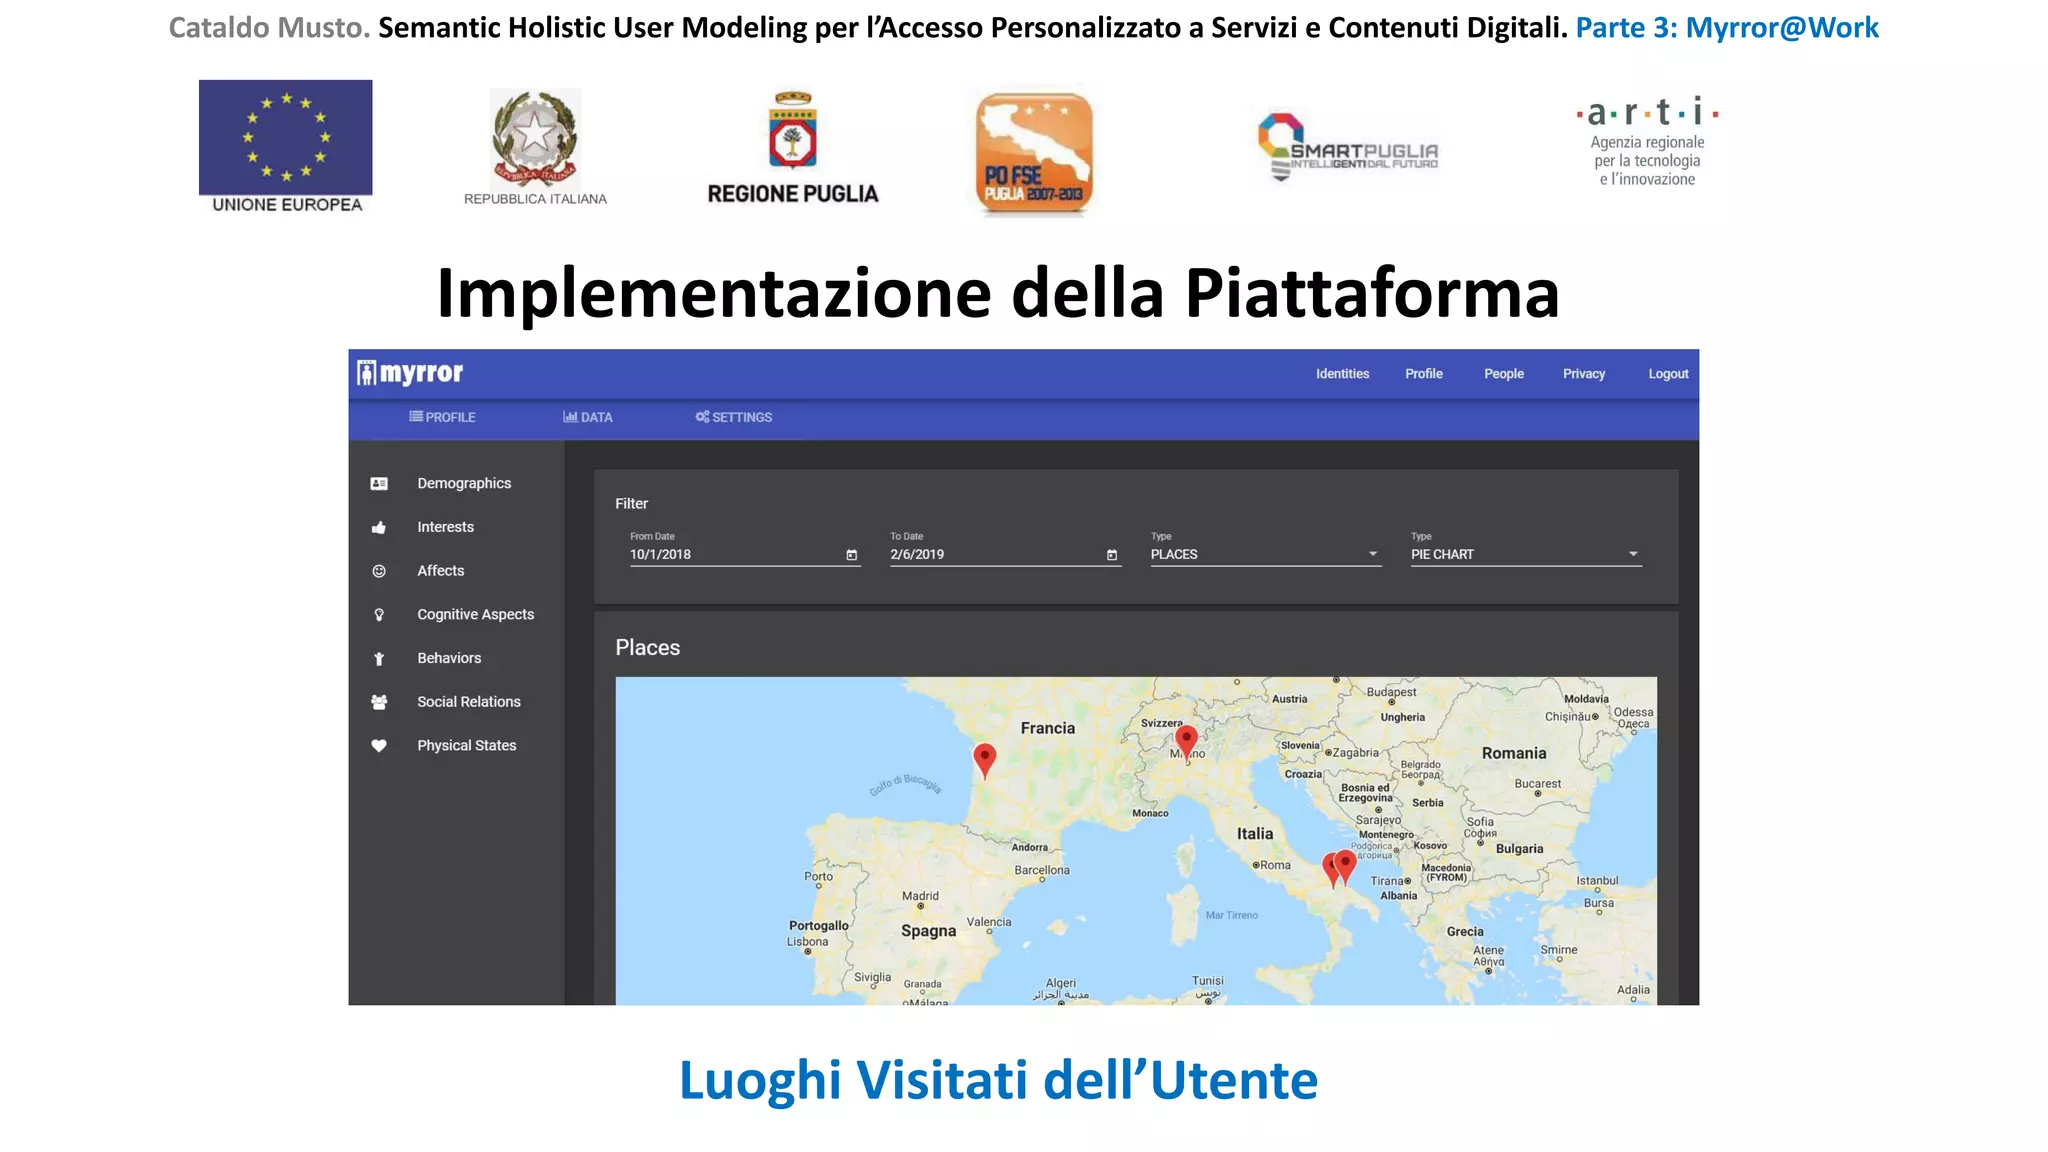The image size is (2048, 1152).
Task: Click the Luoghi Visitati dell'Utente caption
Action: pos(998,1080)
